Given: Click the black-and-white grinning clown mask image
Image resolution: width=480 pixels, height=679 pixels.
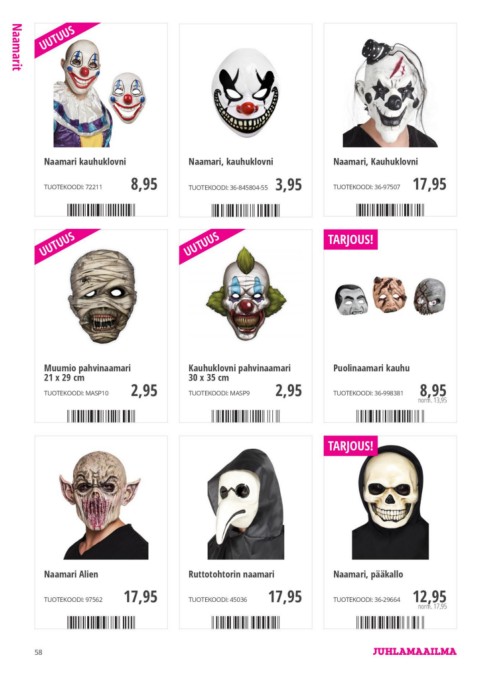Looking at the screenshot, I should tap(246, 93).
